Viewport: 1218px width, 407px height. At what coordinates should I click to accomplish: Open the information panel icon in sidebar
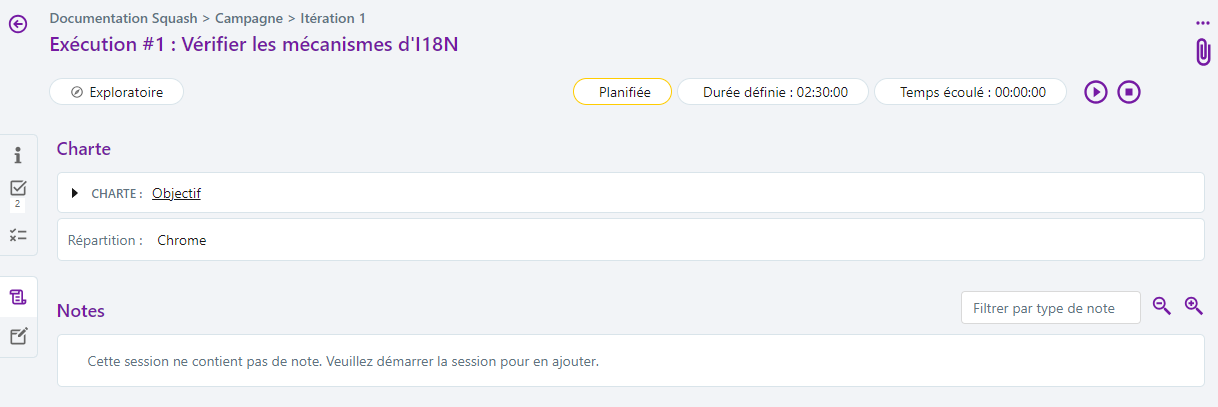click(18, 156)
